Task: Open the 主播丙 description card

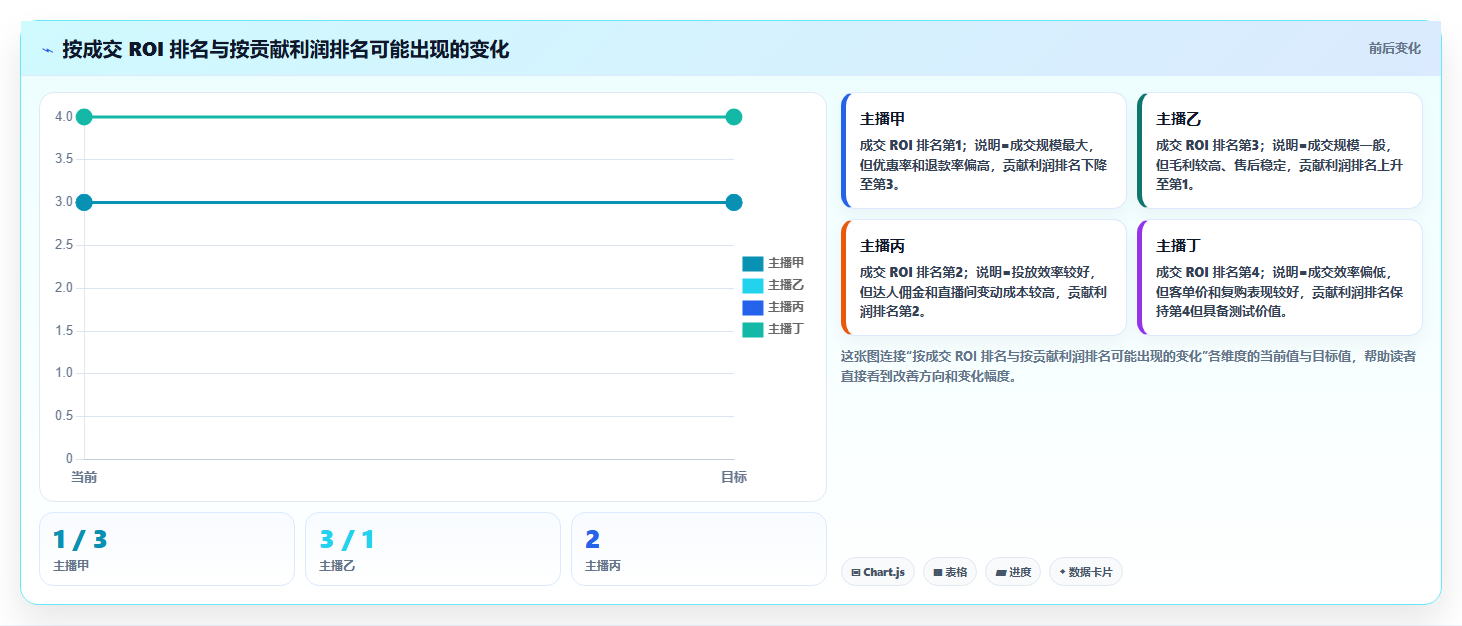Action: 984,278
